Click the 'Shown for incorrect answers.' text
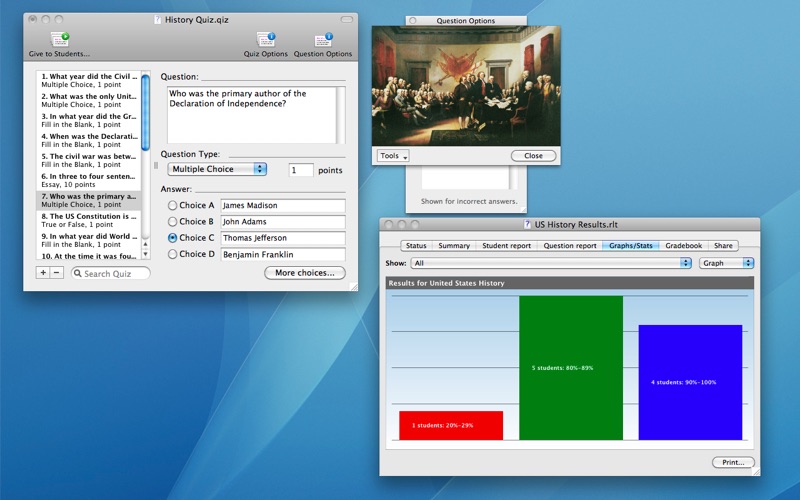 (x=469, y=201)
